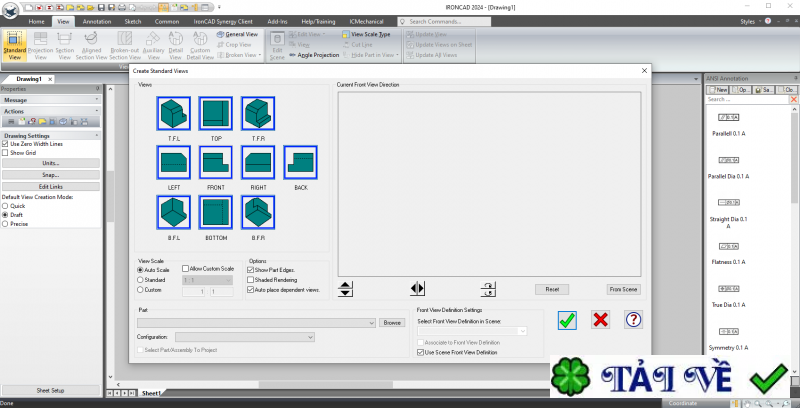The height and width of the screenshot is (408, 800).
Task: Select the BOTTOM view thumbnail
Action: tap(216, 212)
